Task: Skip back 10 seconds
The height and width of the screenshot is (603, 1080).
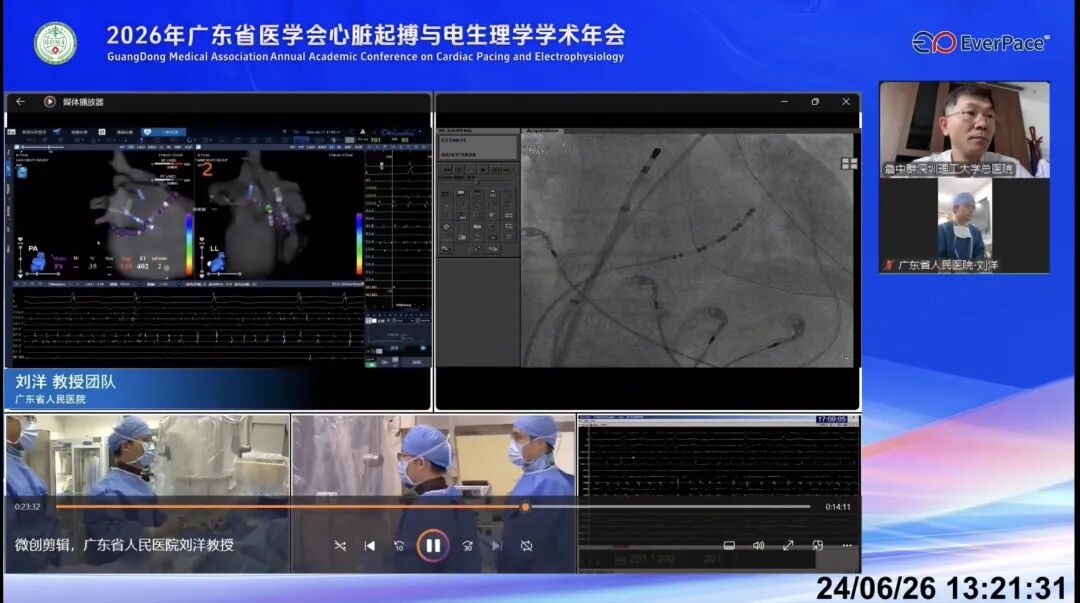Action: (x=399, y=546)
